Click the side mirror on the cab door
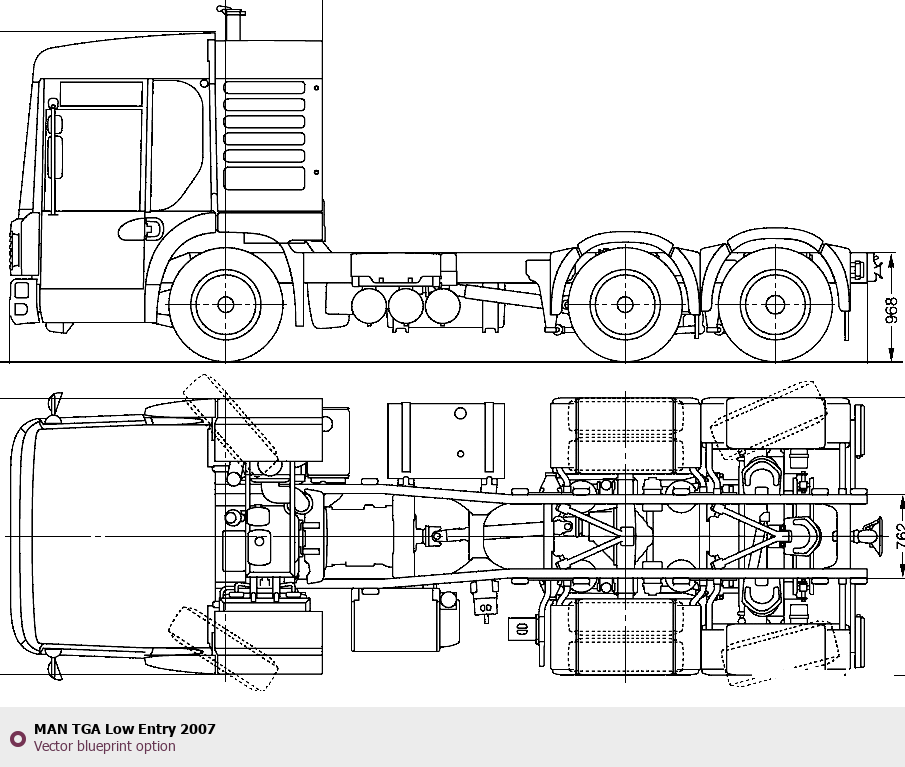Viewport: 905px width, 767px height. [x=54, y=156]
